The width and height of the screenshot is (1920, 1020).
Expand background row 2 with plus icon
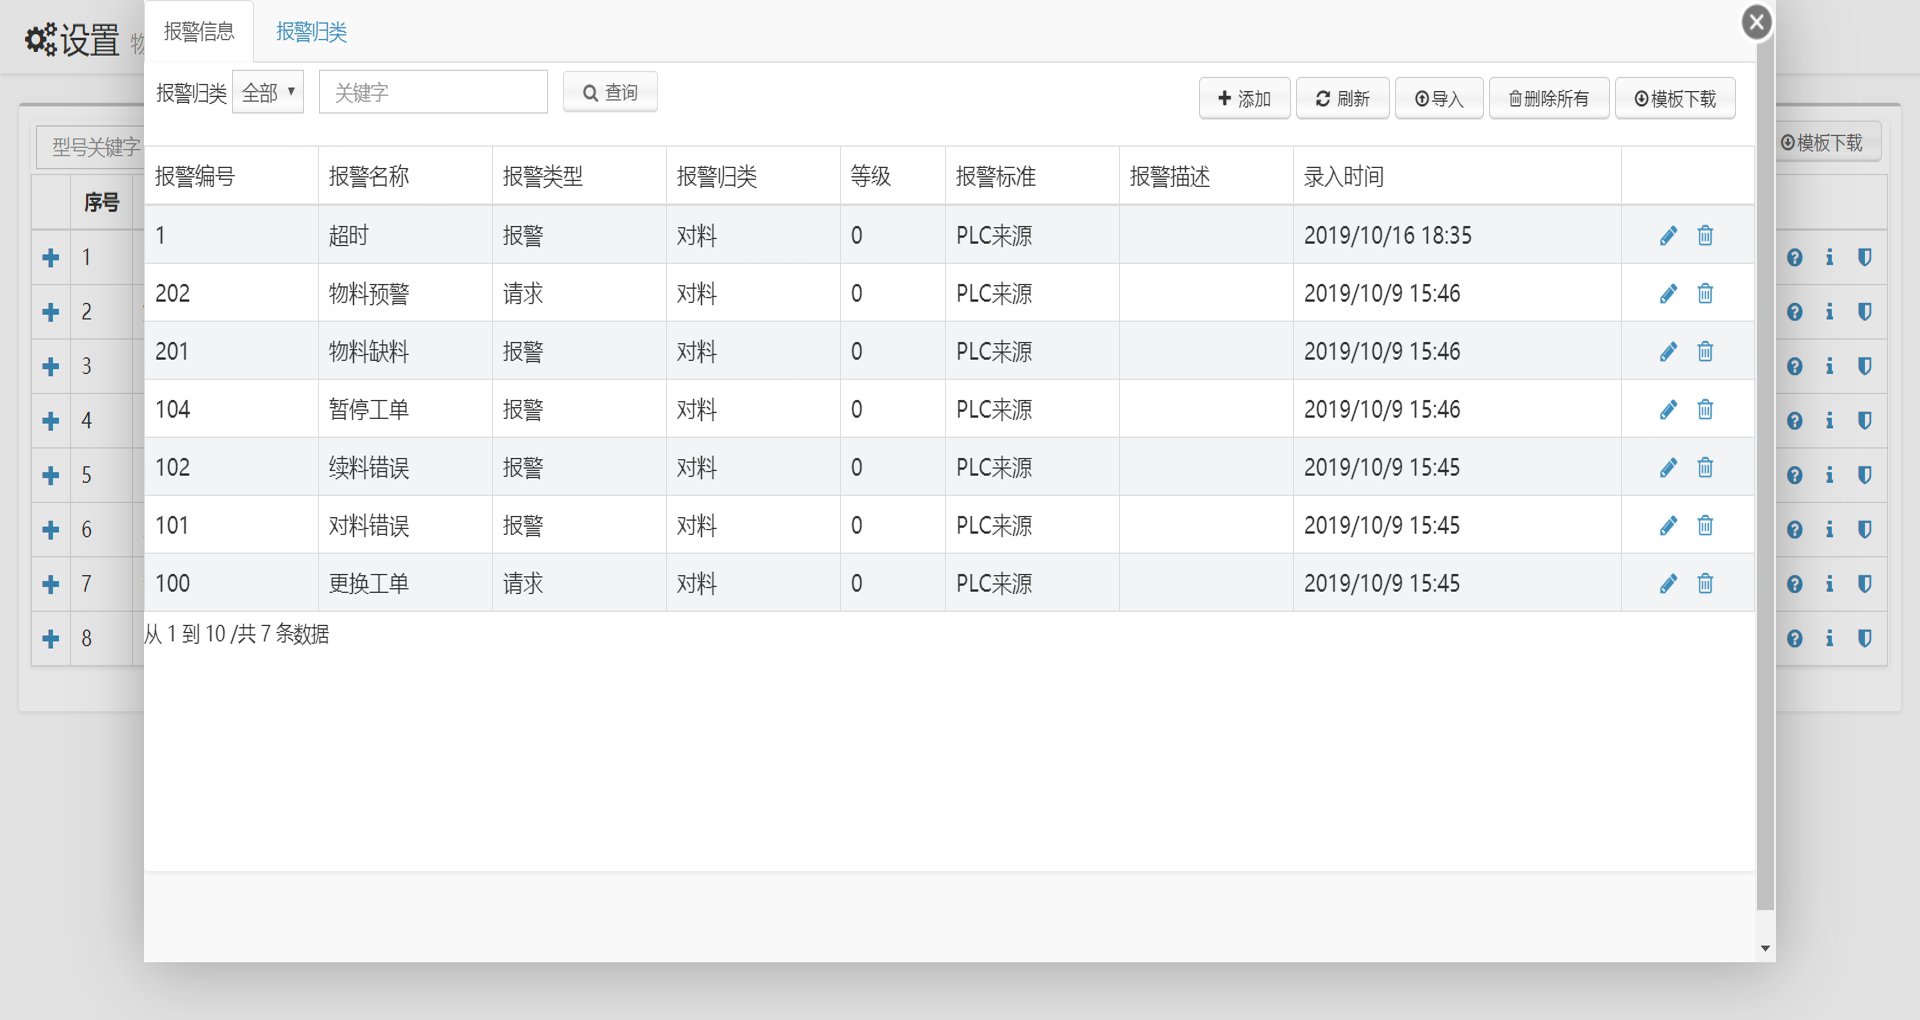pos(51,312)
